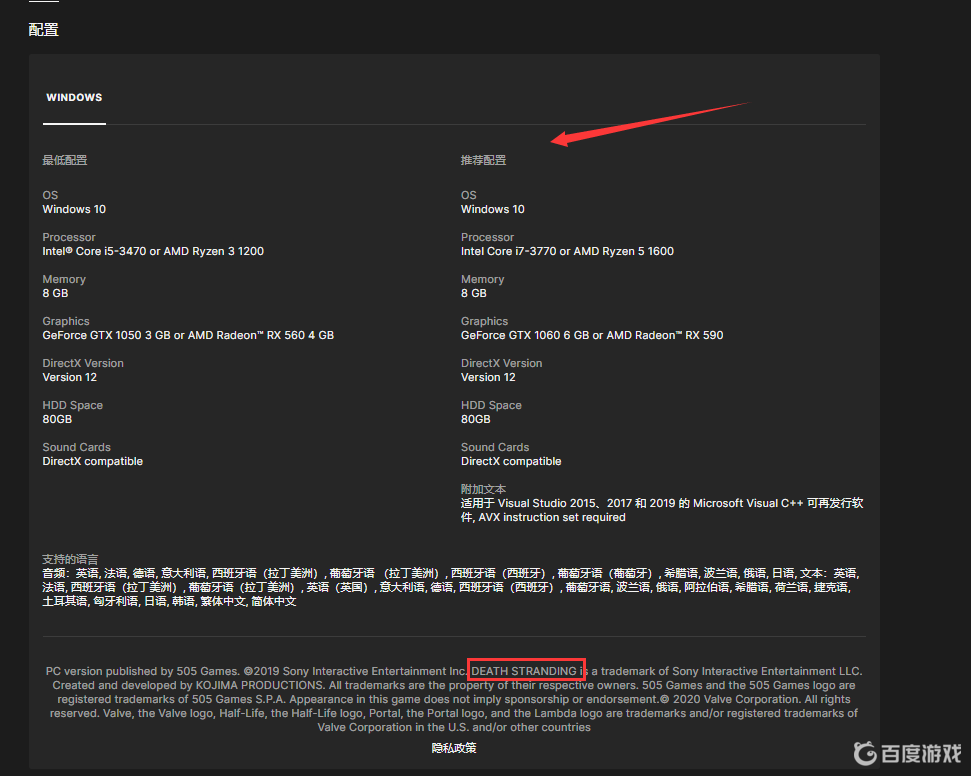The width and height of the screenshot is (971, 776).
Task: Click the 支持的语言 label
Action: click(x=70, y=559)
